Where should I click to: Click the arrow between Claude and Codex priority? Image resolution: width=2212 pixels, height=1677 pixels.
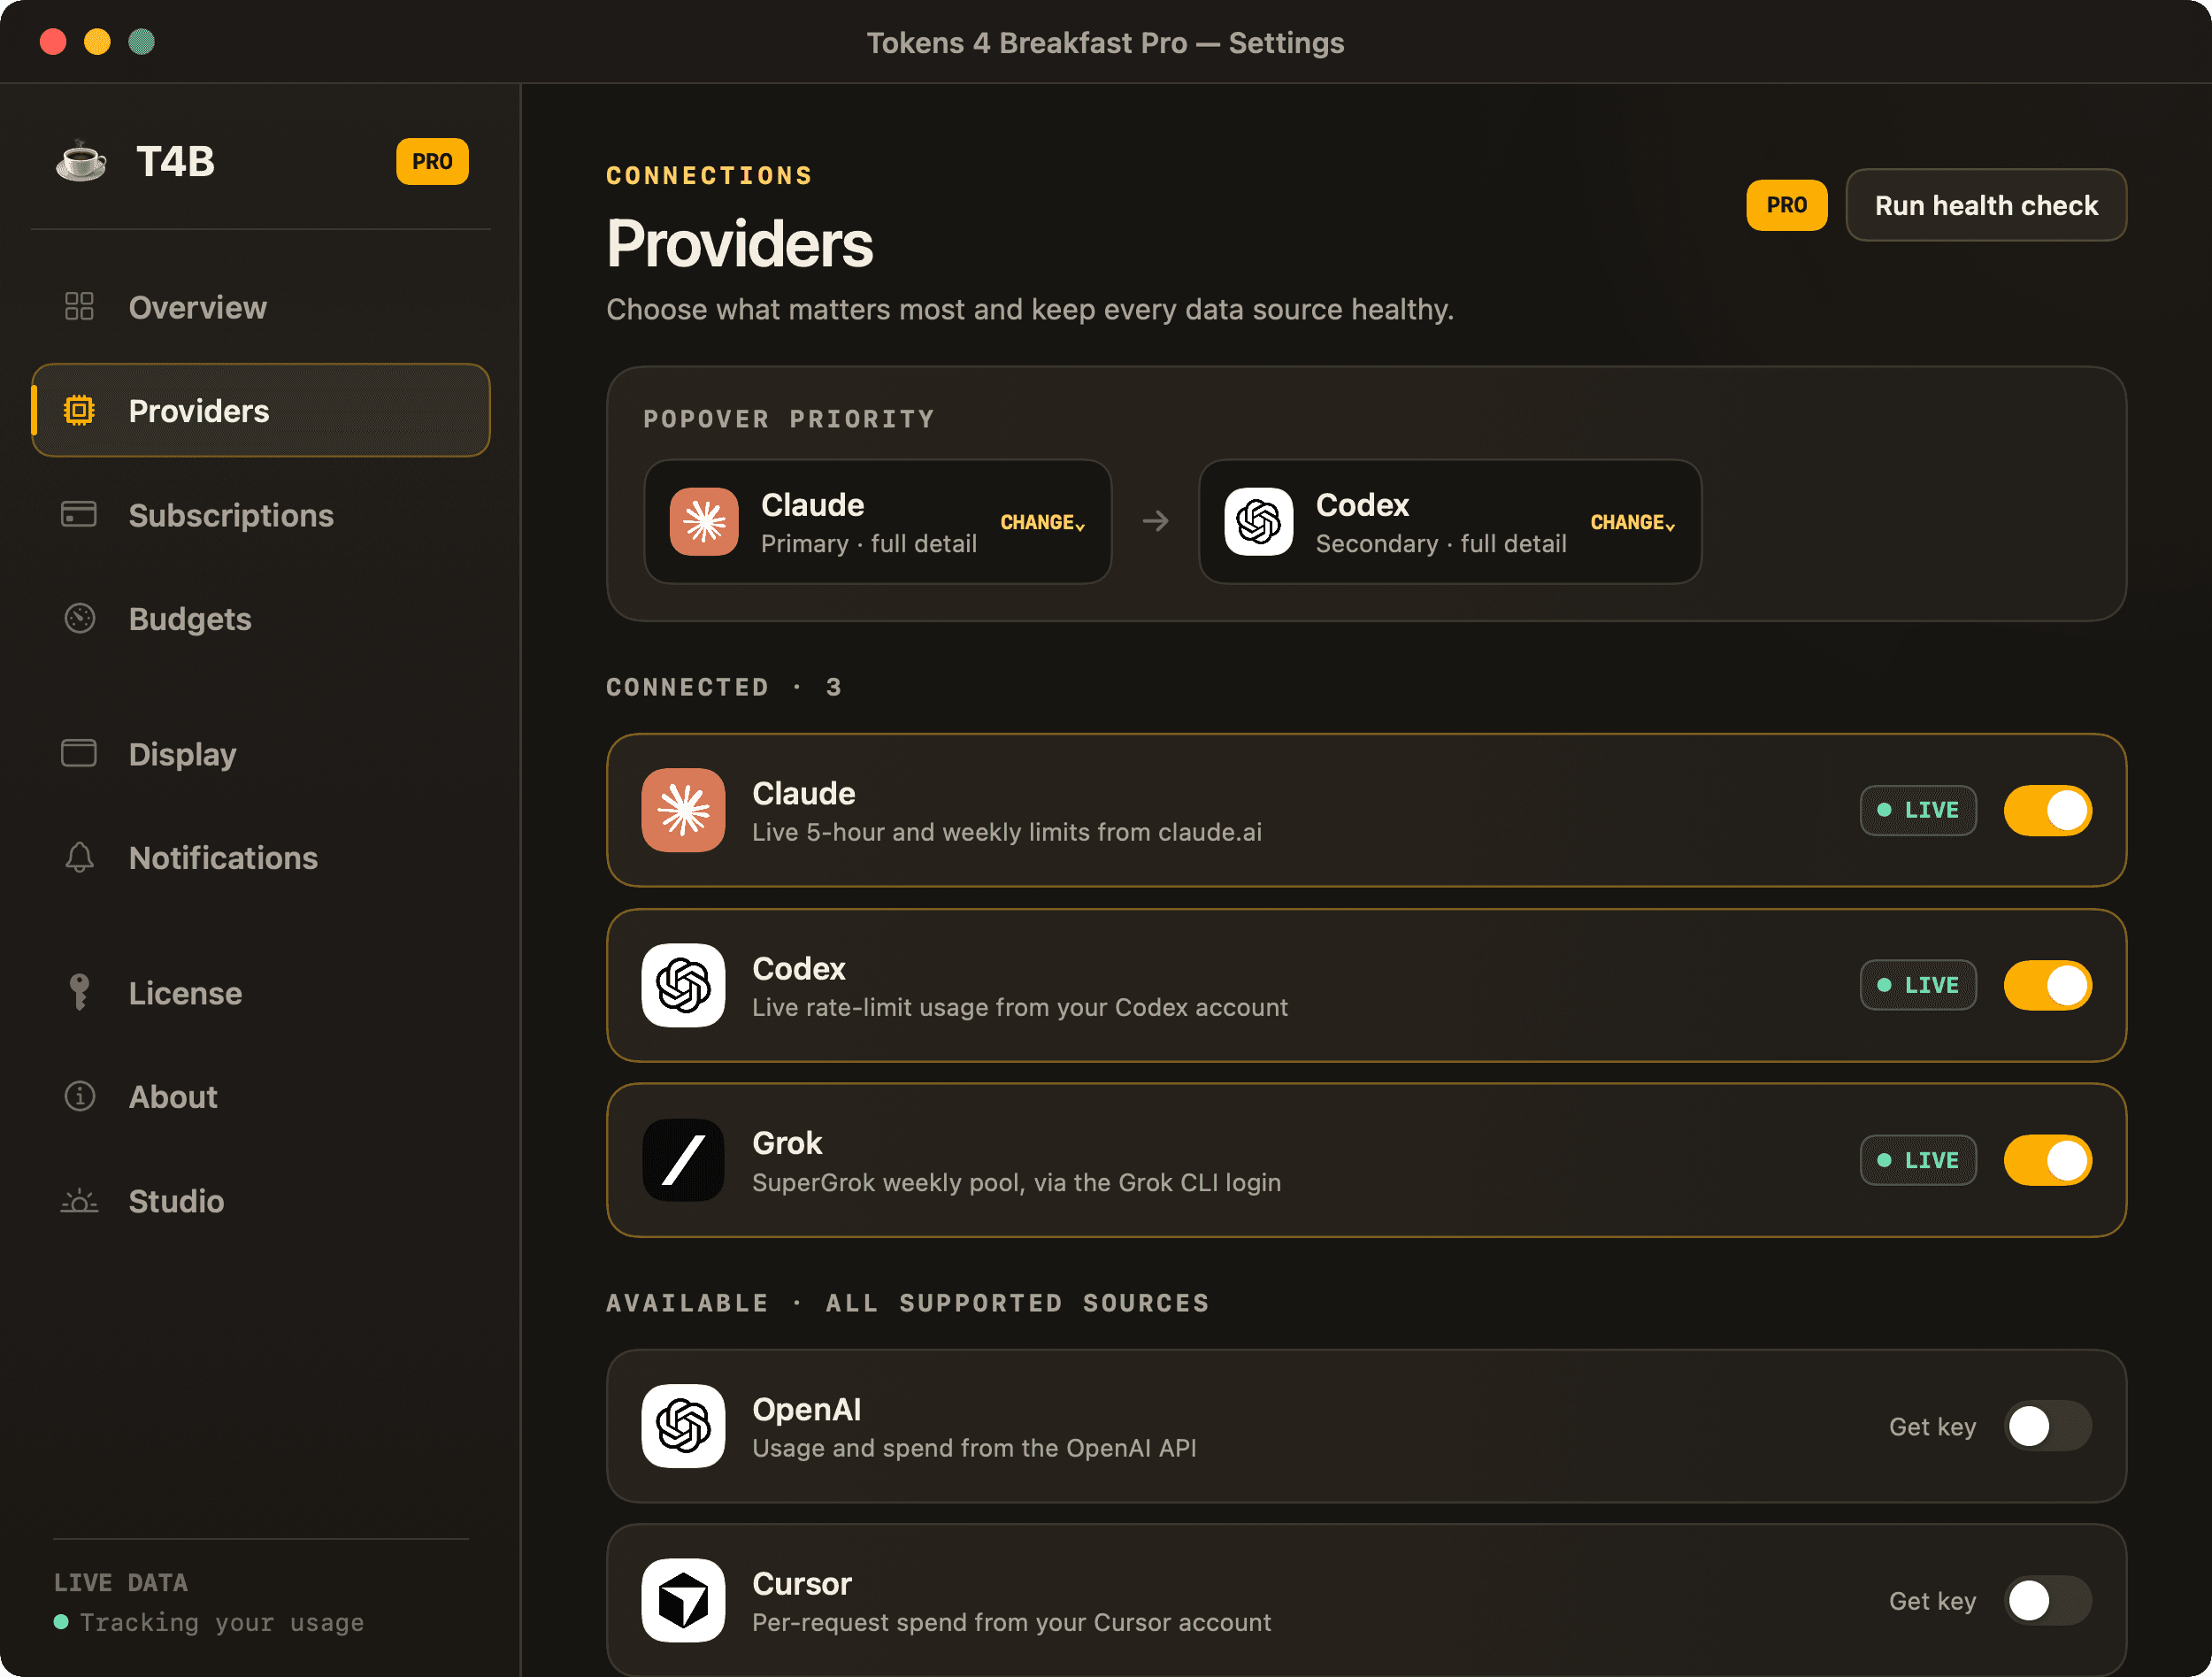(1155, 521)
